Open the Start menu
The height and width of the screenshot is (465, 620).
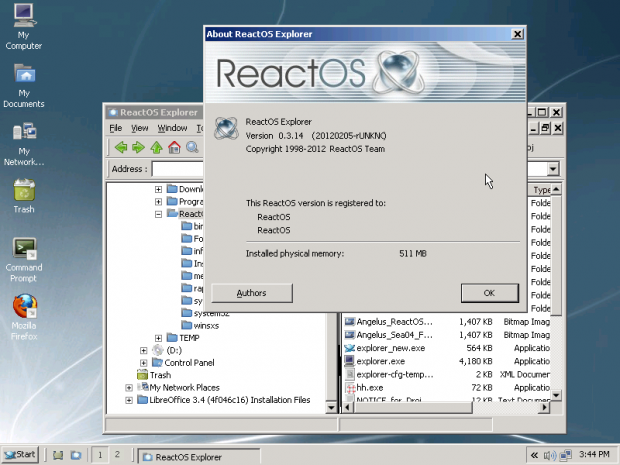pyautogui.click(x=20, y=455)
